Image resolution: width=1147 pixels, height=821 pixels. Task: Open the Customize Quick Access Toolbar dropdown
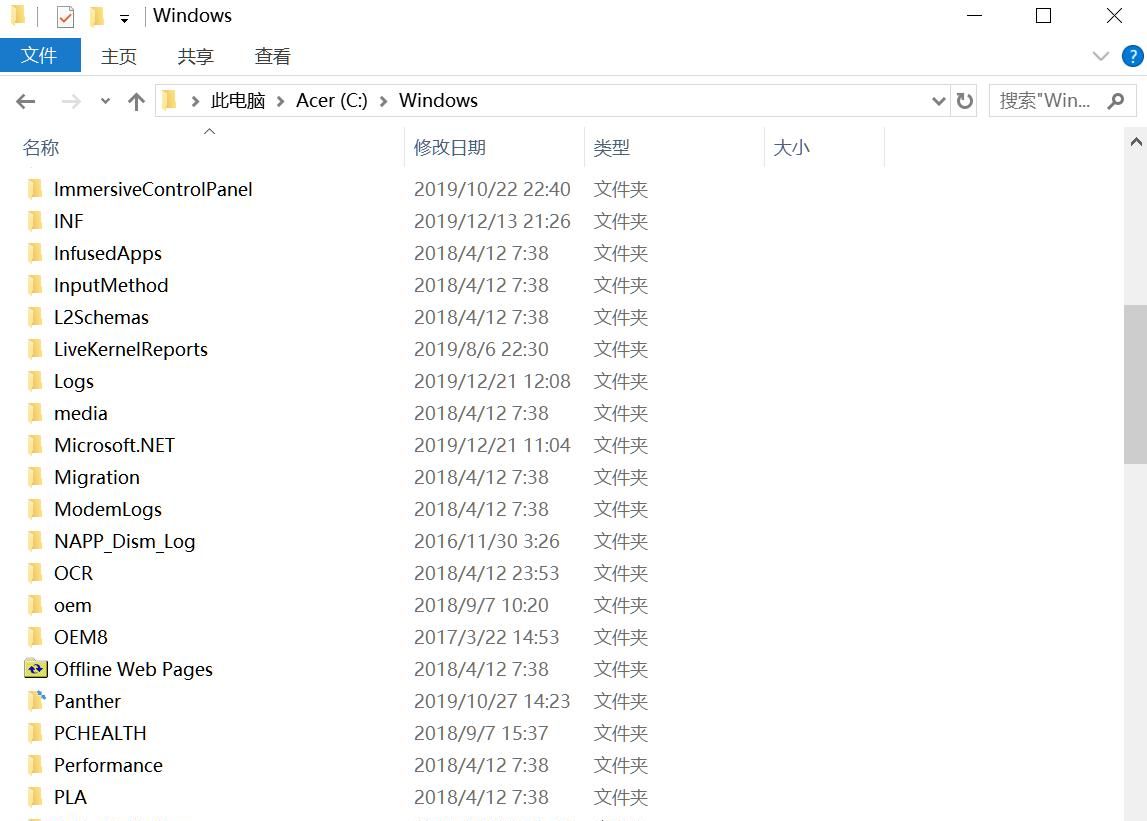click(124, 18)
